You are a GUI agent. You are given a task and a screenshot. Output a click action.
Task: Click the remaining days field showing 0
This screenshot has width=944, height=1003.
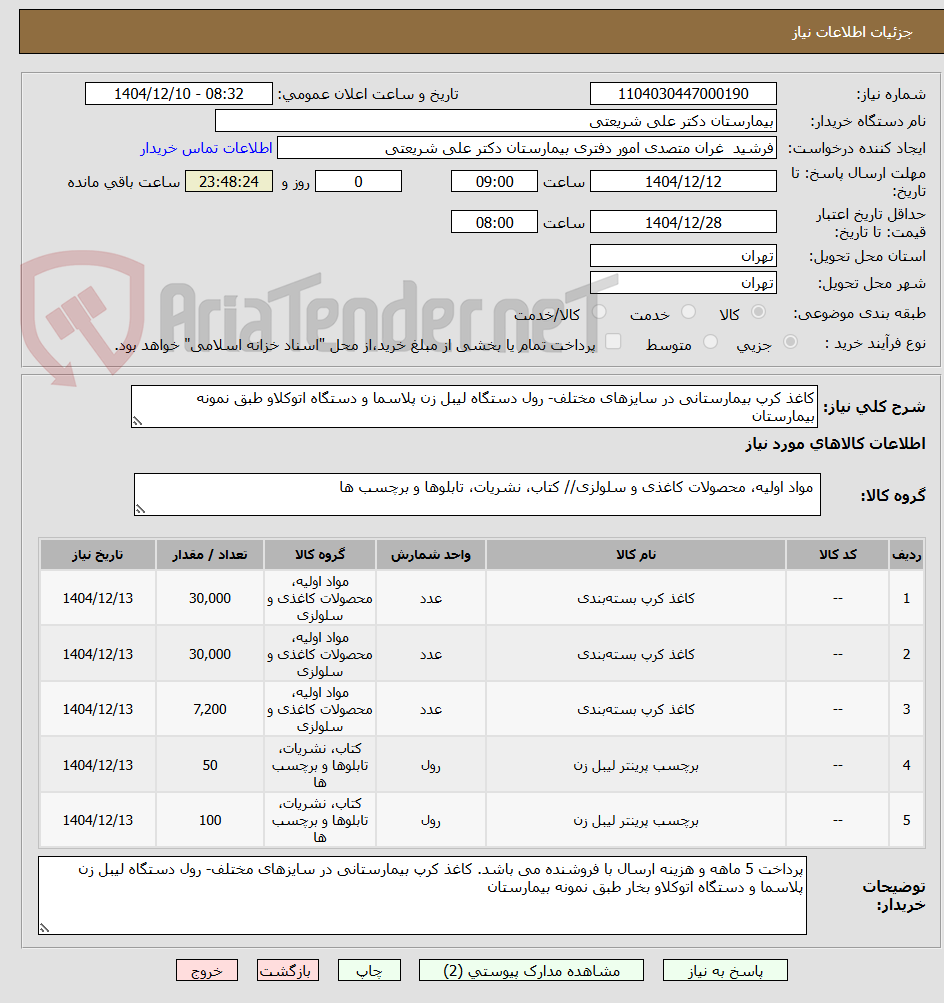coord(358,182)
